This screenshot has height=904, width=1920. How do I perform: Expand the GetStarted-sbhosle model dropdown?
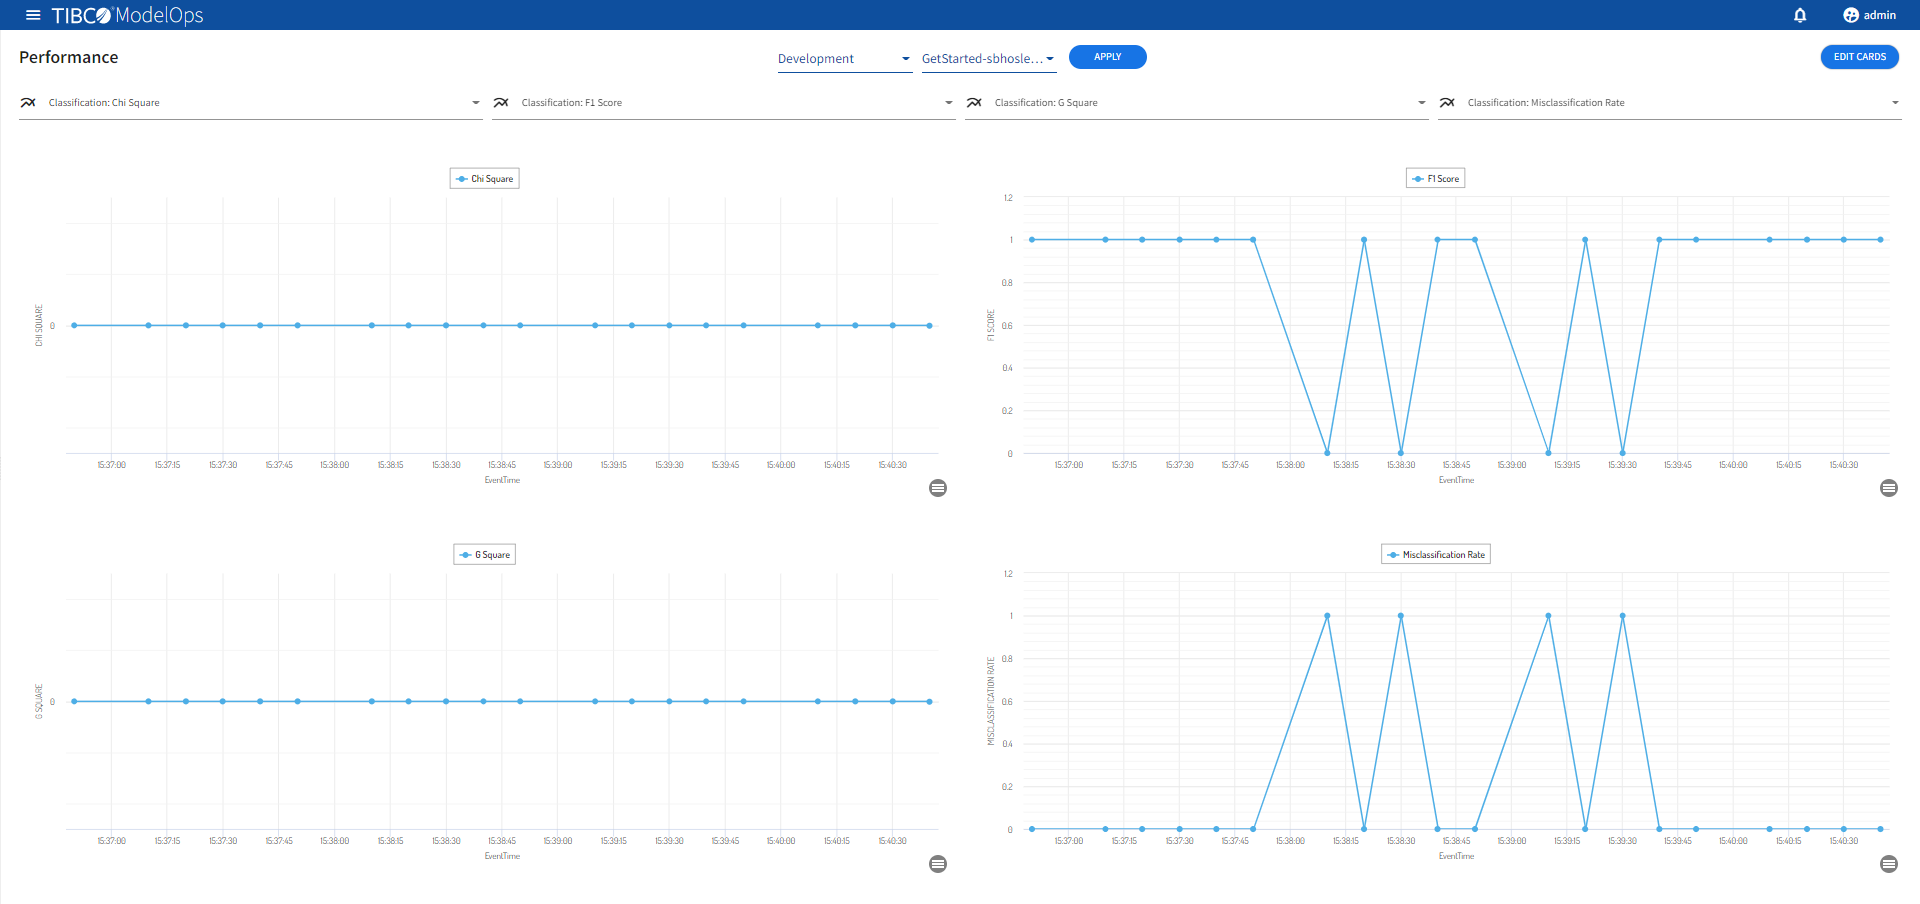(x=988, y=59)
